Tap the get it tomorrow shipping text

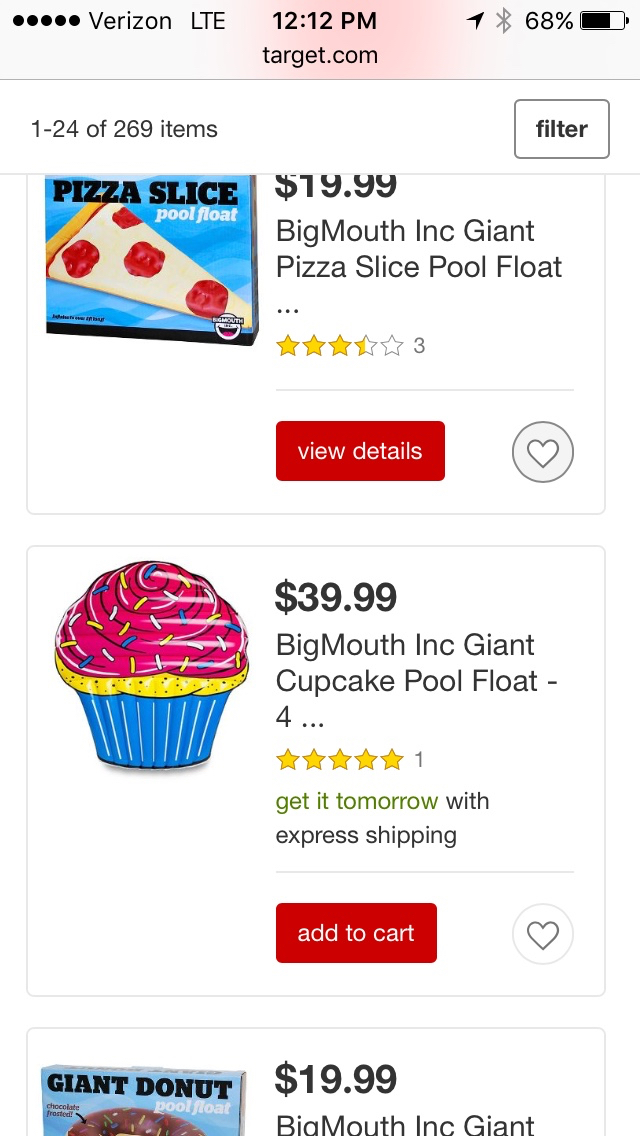pos(357,801)
